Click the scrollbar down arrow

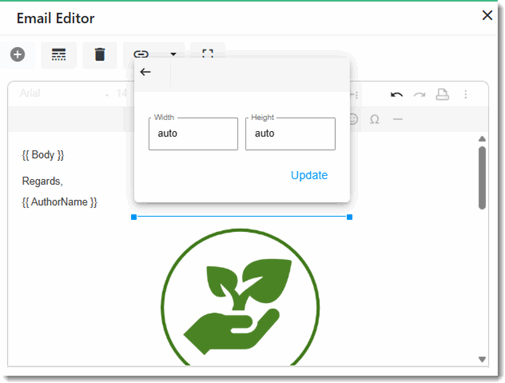pyautogui.click(x=482, y=359)
